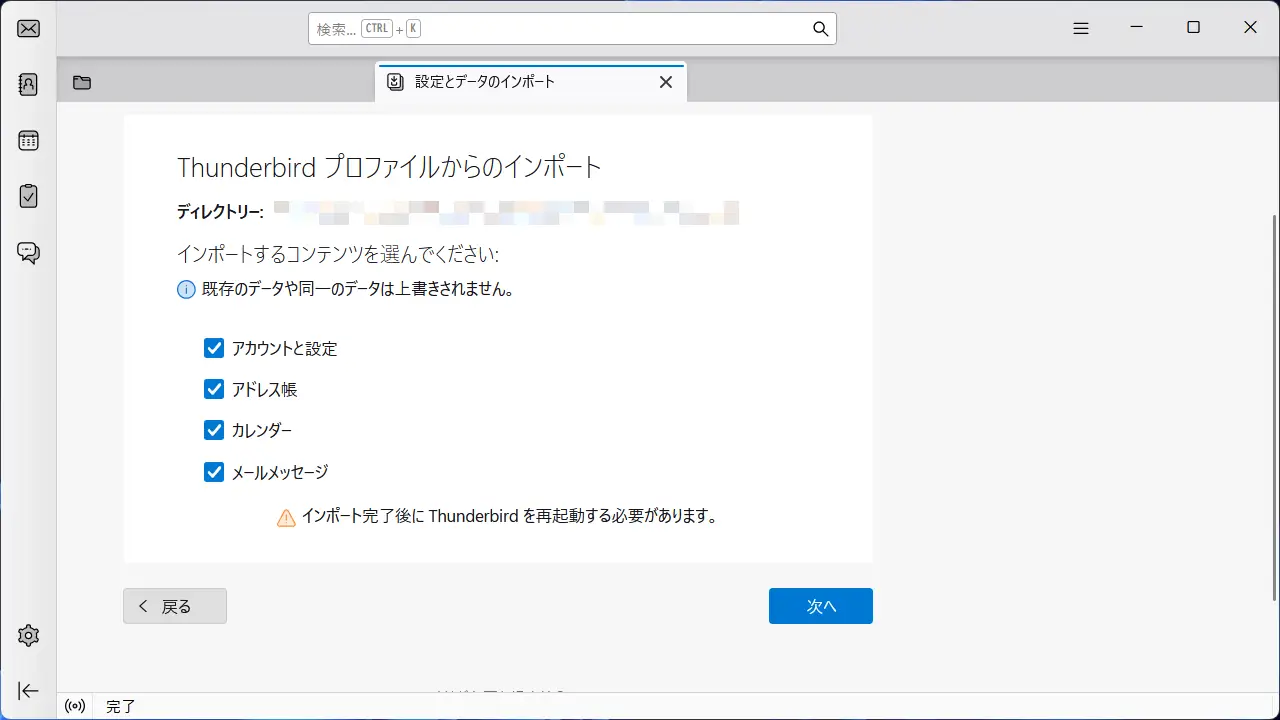The height and width of the screenshot is (720, 1280).
Task: Open the hamburger application menu
Action: point(1080,28)
